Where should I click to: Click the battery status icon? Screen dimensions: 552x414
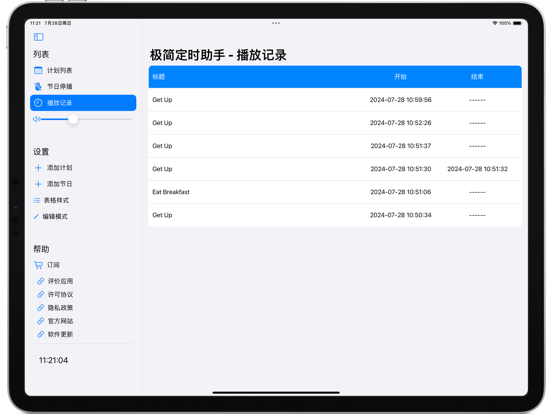click(517, 23)
